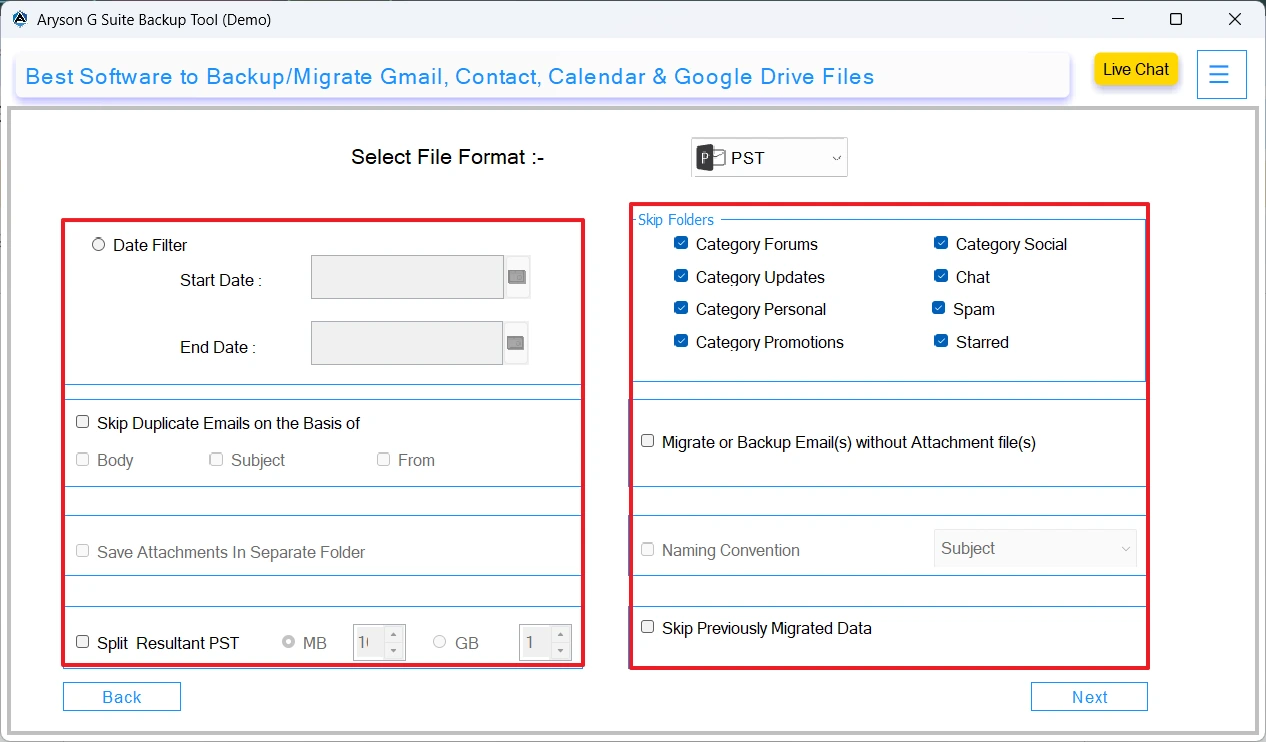The height and width of the screenshot is (742, 1266).
Task: Uncheck the Spam folder checkbox
Action: [939, 308]
